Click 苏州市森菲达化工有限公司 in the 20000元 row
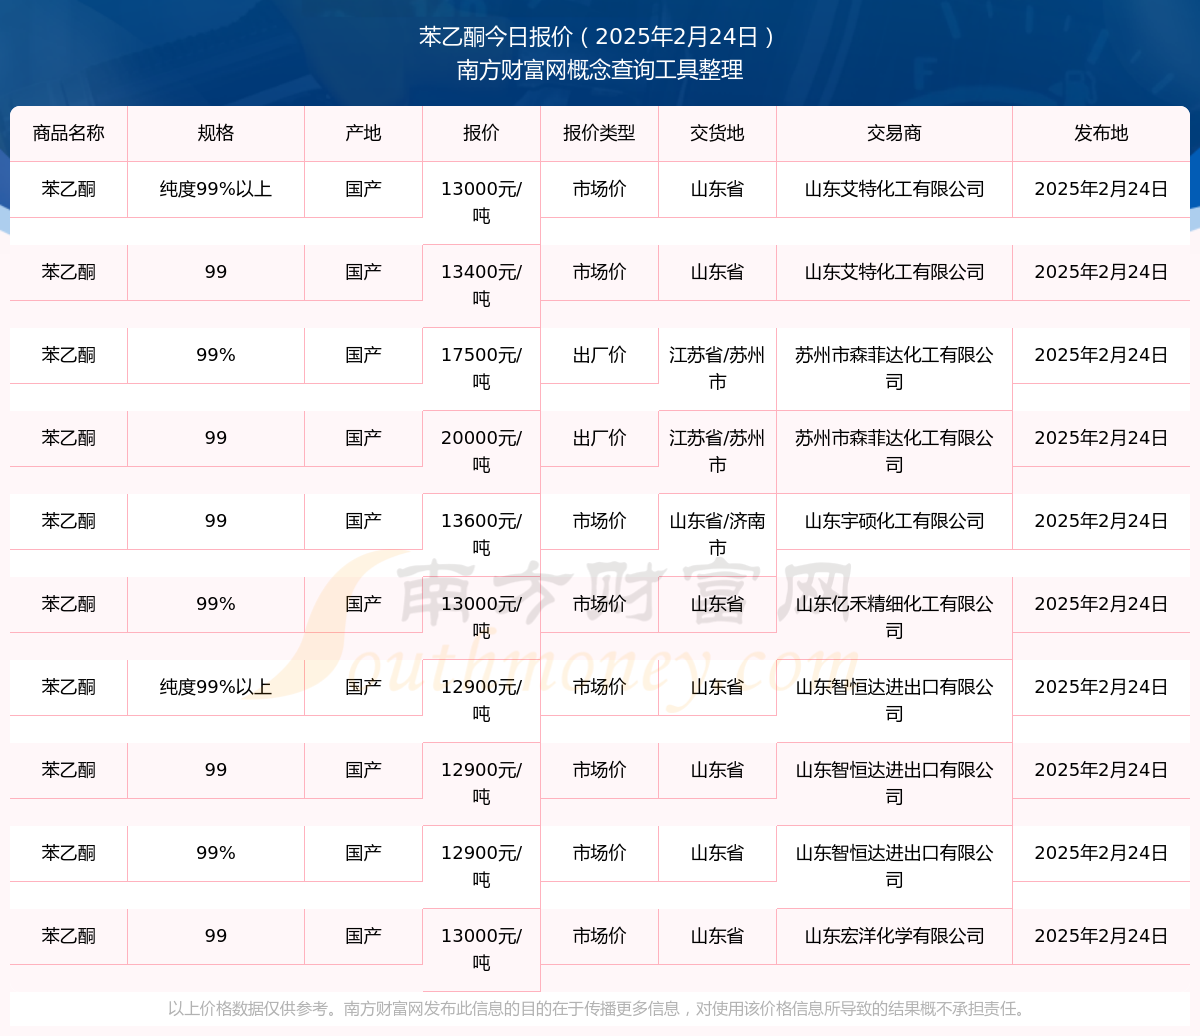The width and height of the screenshot is (1200, 1036). [x=894, y=451]
